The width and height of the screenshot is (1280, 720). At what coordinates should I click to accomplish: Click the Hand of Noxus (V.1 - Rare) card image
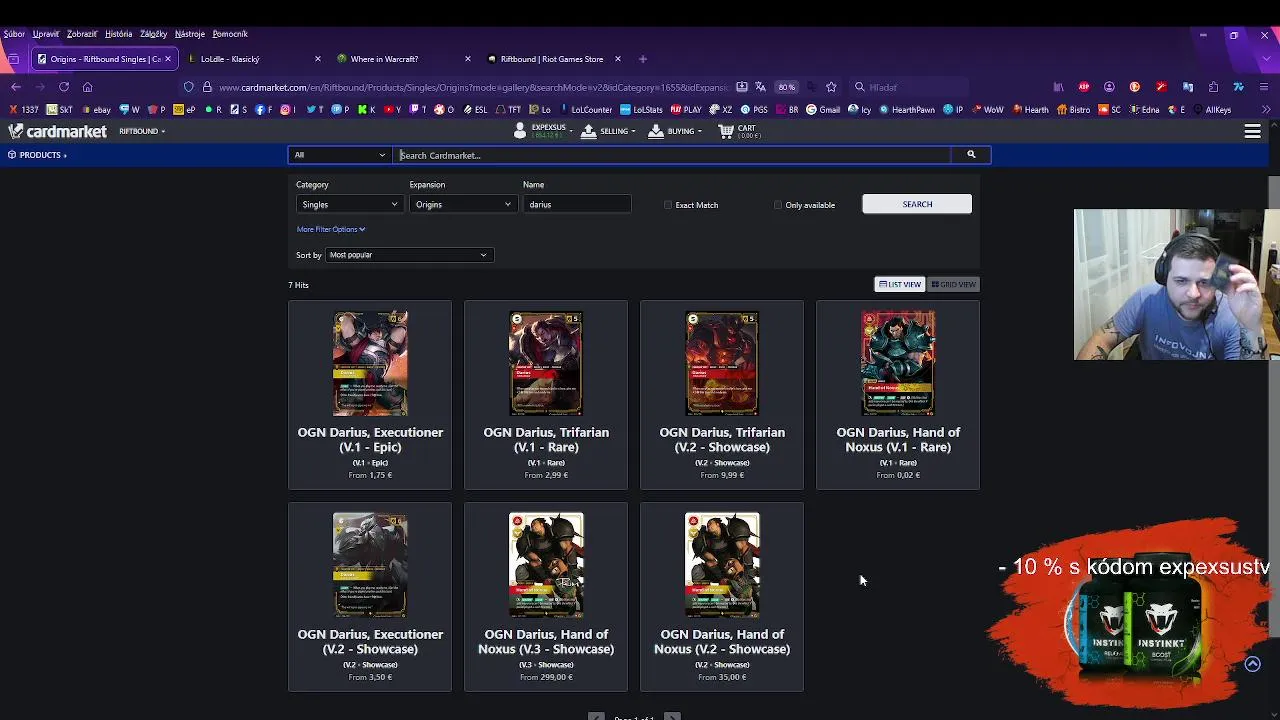[898, 363]
